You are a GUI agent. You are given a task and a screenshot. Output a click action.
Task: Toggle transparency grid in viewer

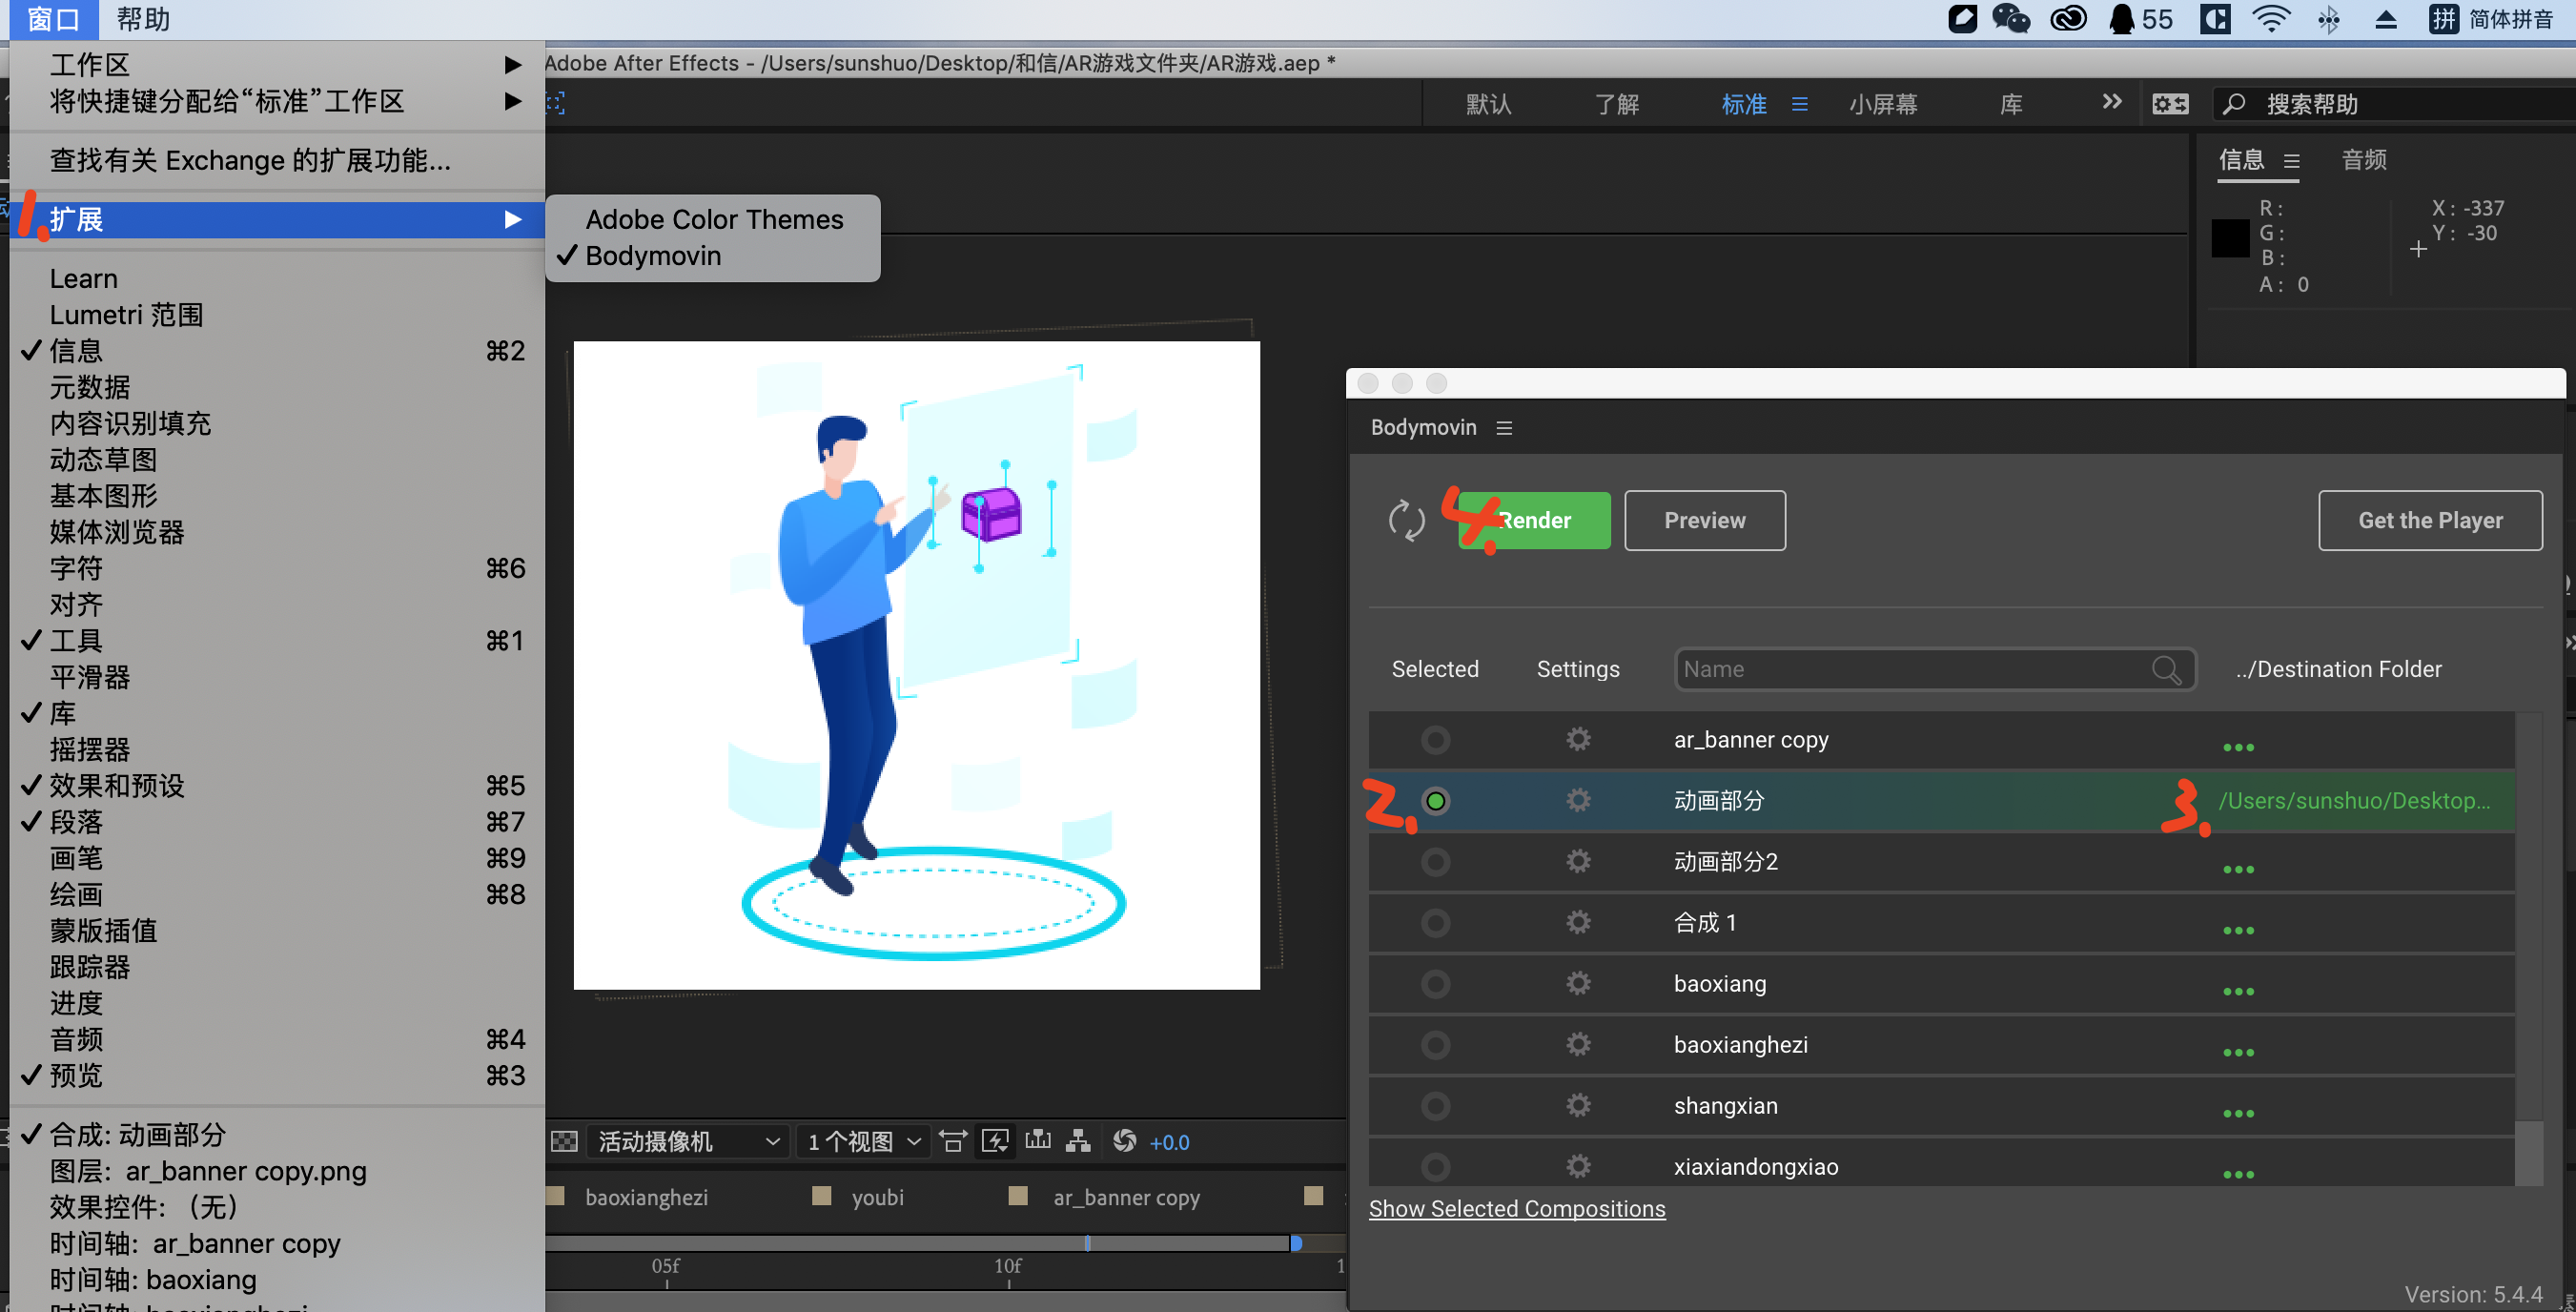tap(565, 1141)
